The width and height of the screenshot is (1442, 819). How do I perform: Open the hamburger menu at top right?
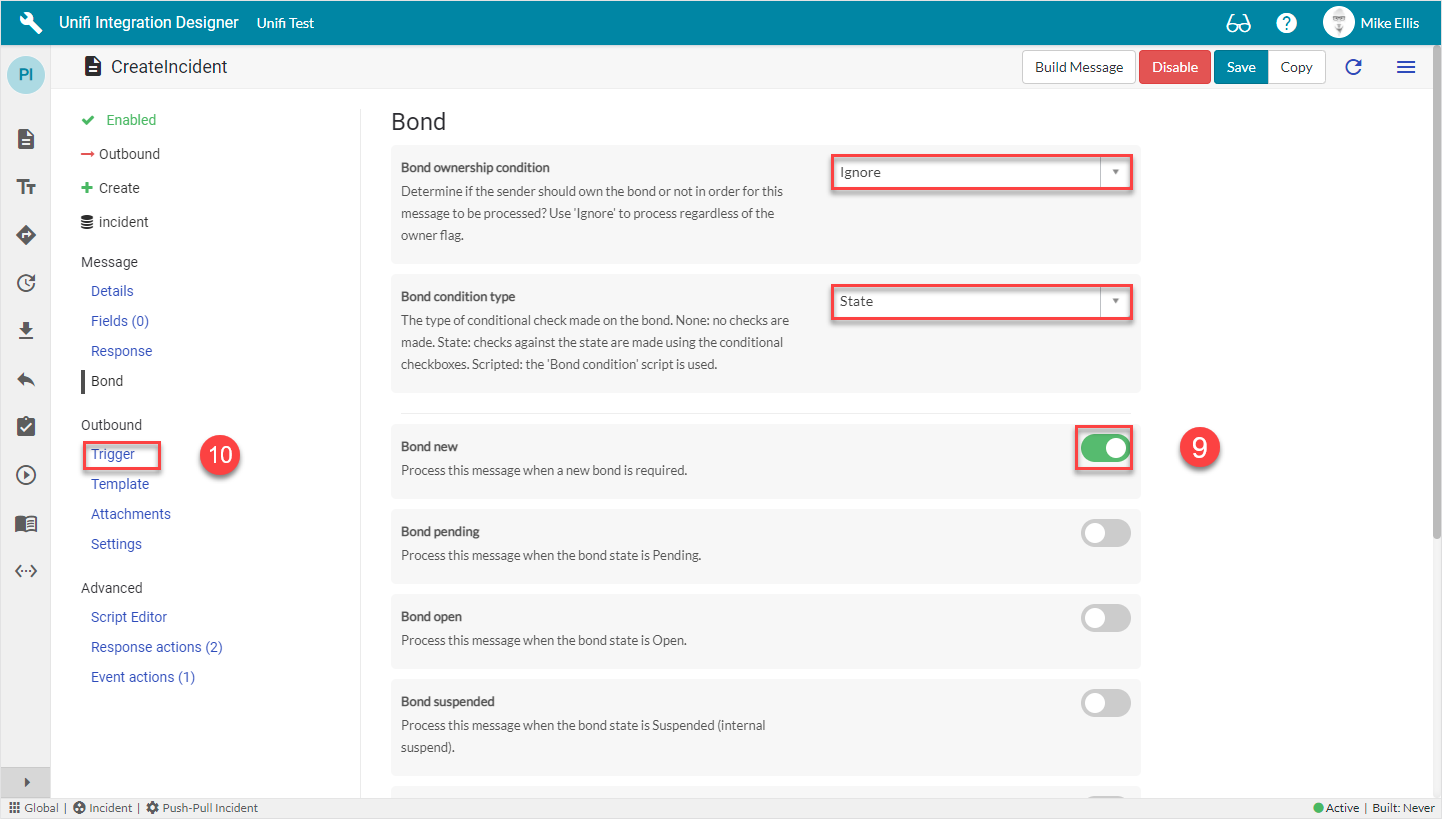(1406, 67)
